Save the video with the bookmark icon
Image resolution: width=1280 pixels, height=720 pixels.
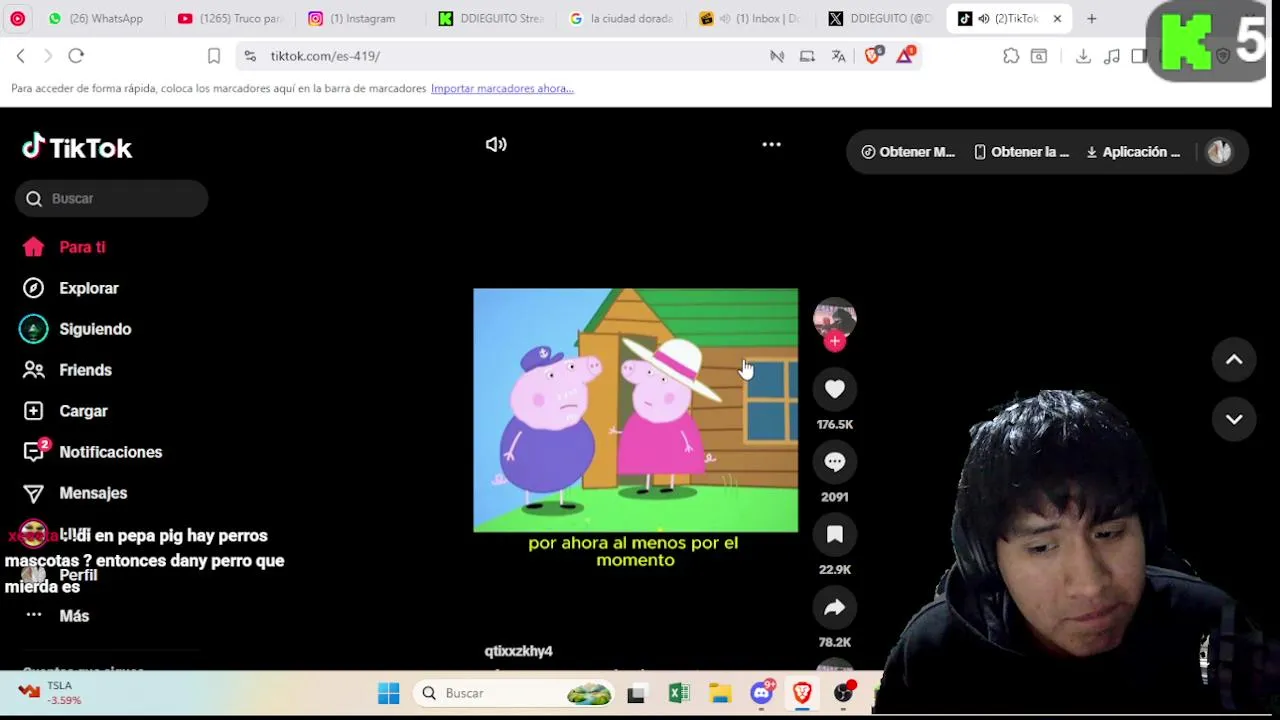point(835,534)
